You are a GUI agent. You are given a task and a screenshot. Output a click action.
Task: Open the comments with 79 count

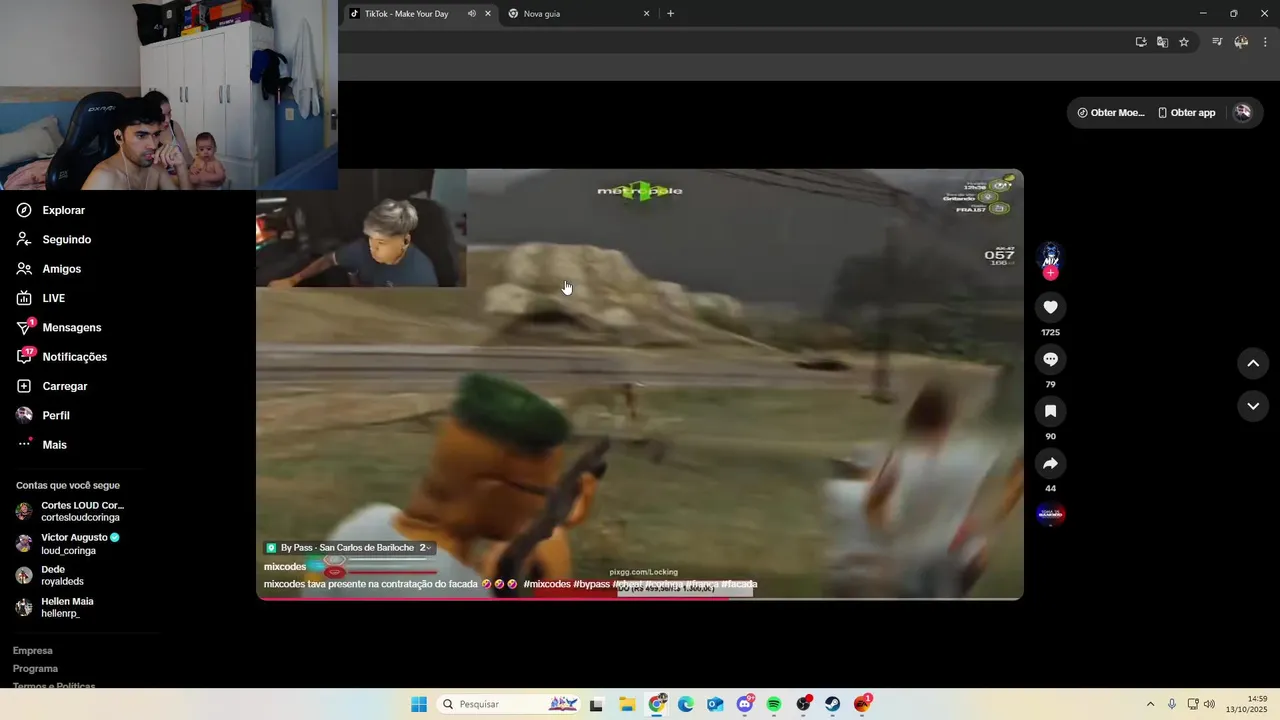tap(1050, 359)
